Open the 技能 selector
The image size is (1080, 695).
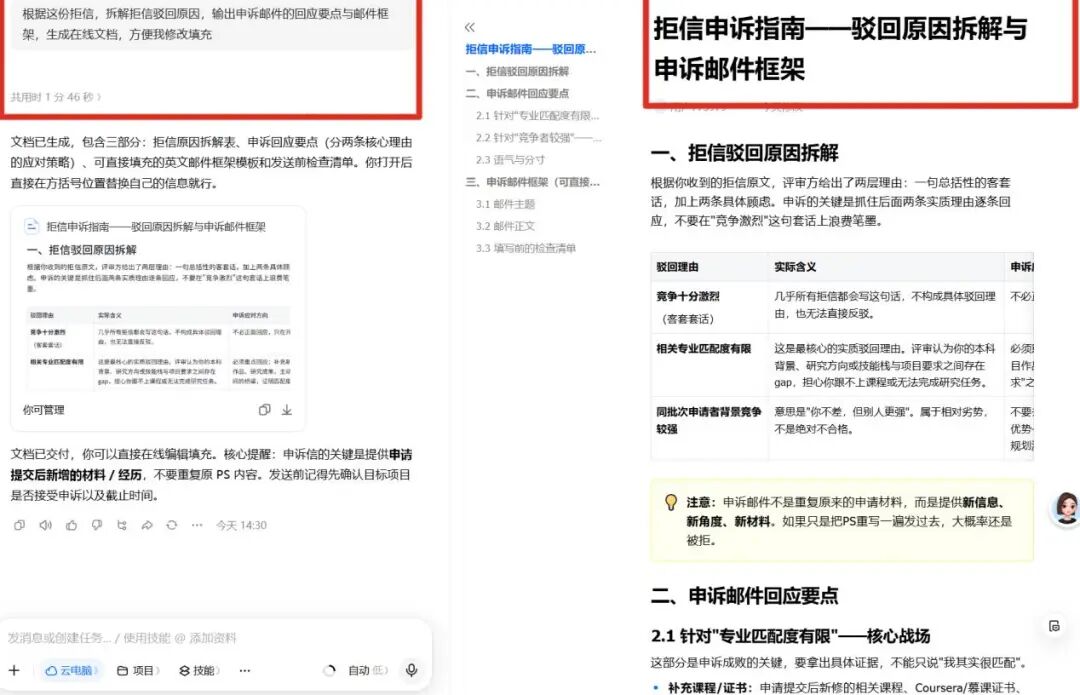(199, 670)
